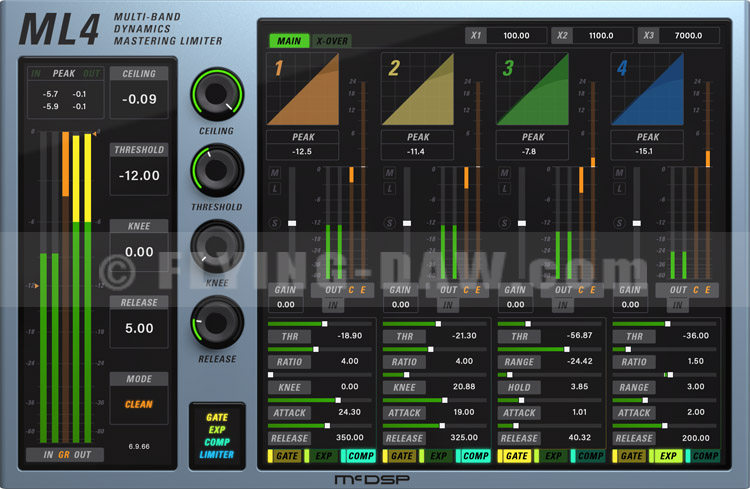Click band 3 RELEASE value 40.32
Viewport: 750px width, 489px height.
(579, 437)
